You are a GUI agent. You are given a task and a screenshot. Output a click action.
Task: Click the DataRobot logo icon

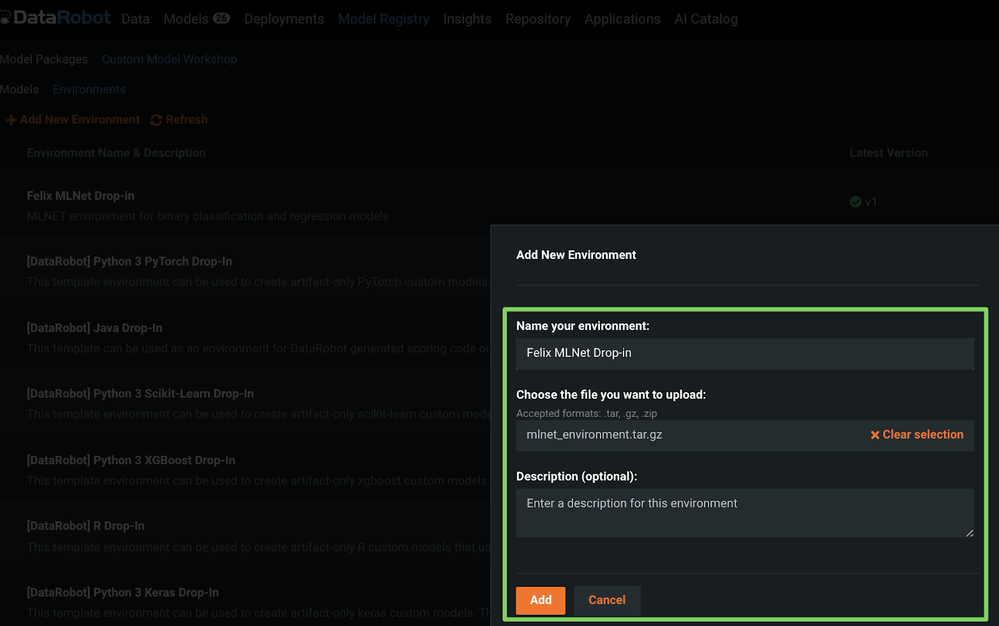coord(6,19)
